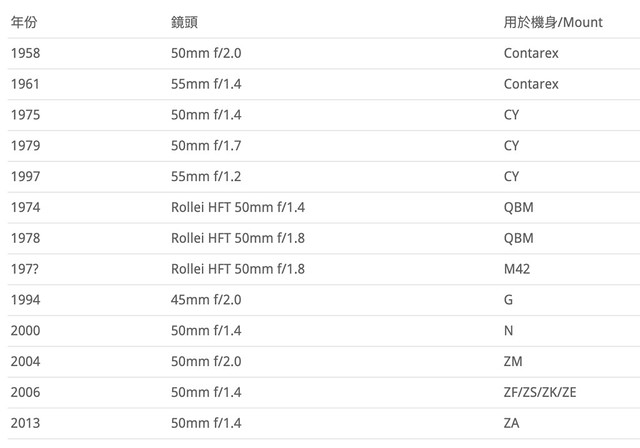Screen dimensions: 640x448
Task: Click the M42 mount cell
Action: [517, 269]
